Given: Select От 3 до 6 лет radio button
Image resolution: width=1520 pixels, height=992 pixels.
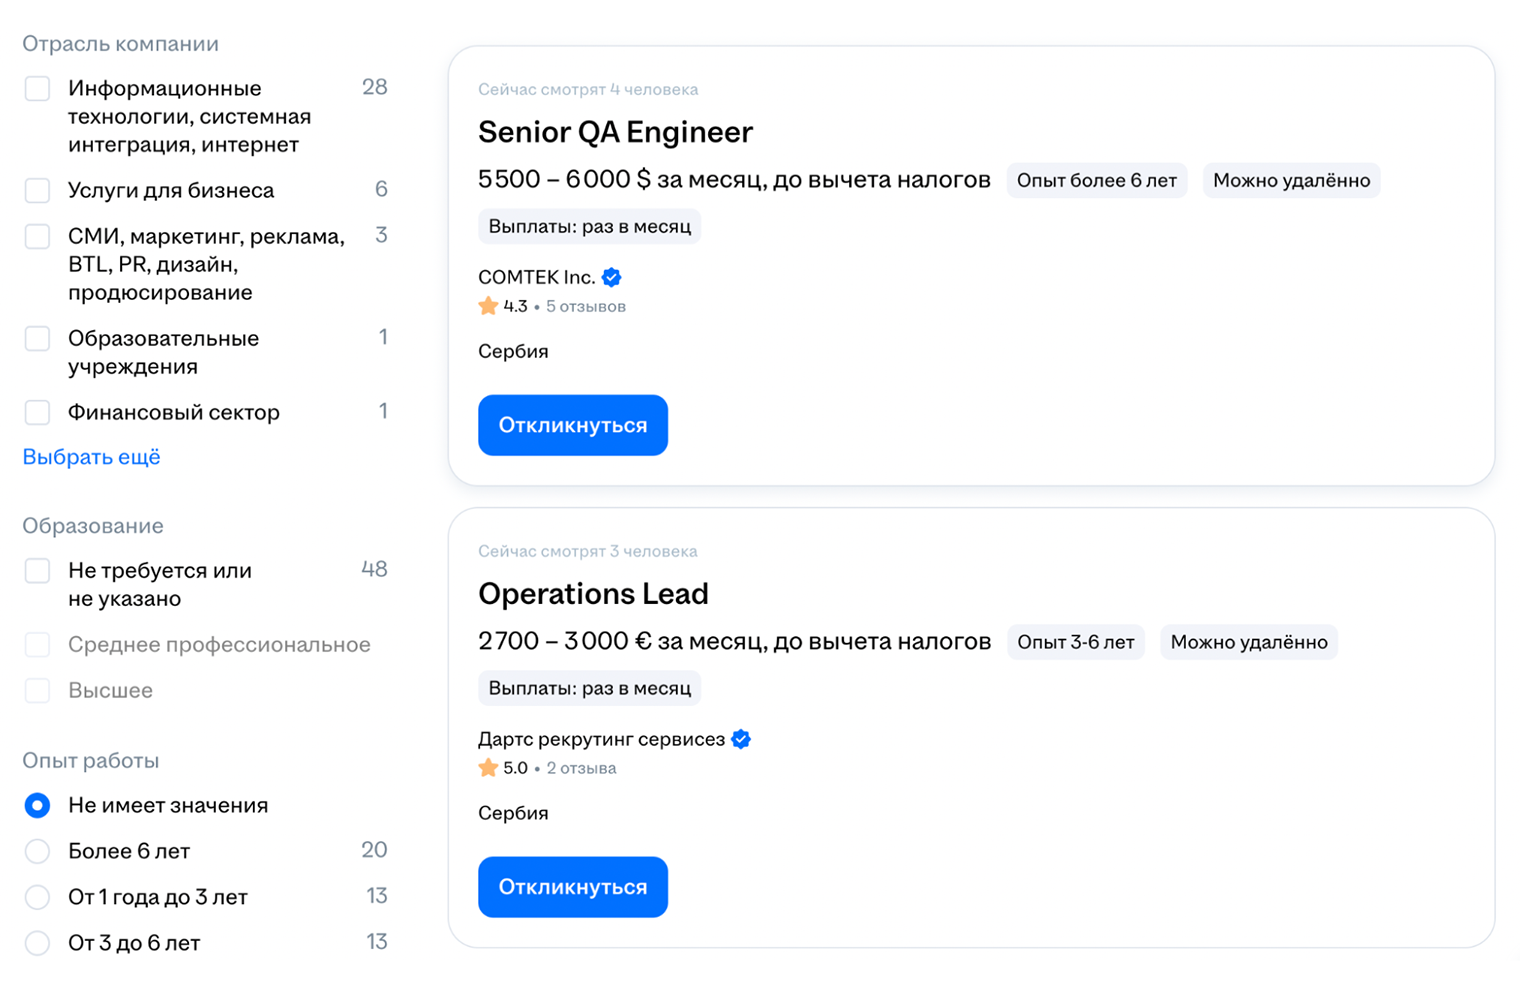Looking at the screenshot, I should (38, 944).
